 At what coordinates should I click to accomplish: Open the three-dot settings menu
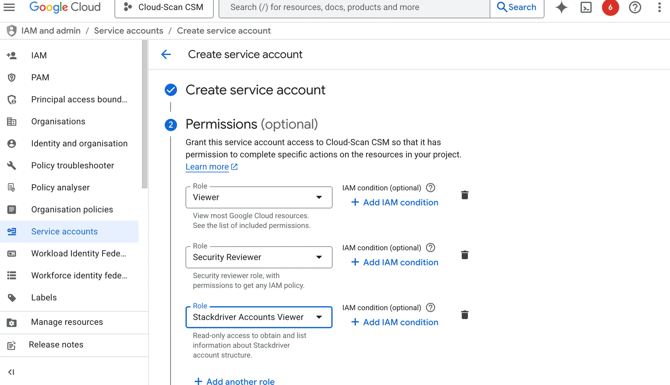point(659,7)
